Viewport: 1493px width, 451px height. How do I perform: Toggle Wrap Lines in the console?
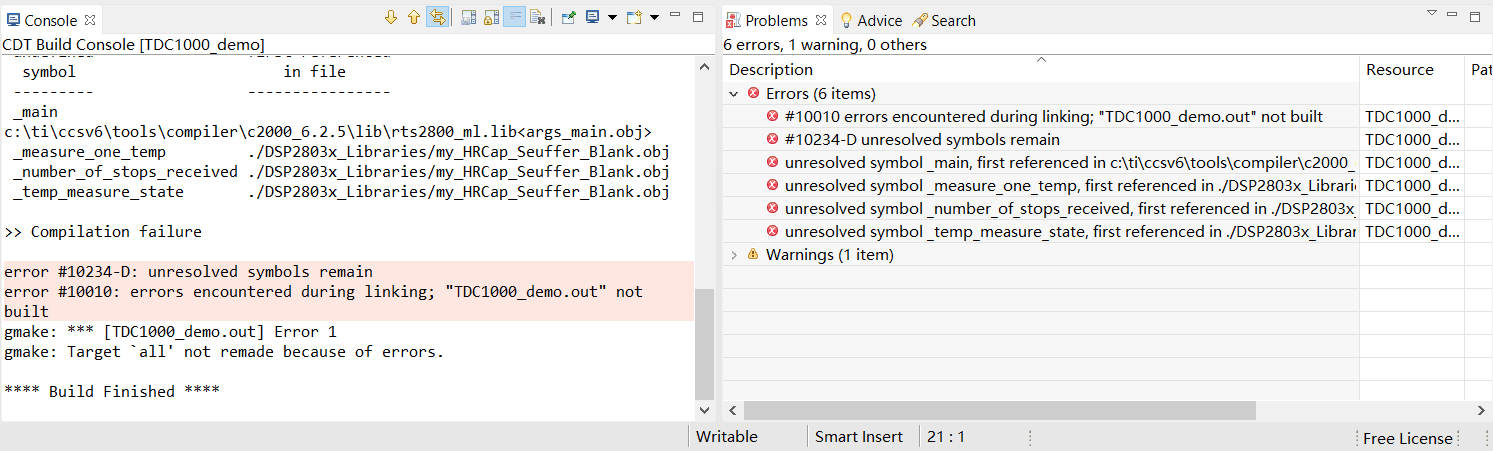coord(514,17)
